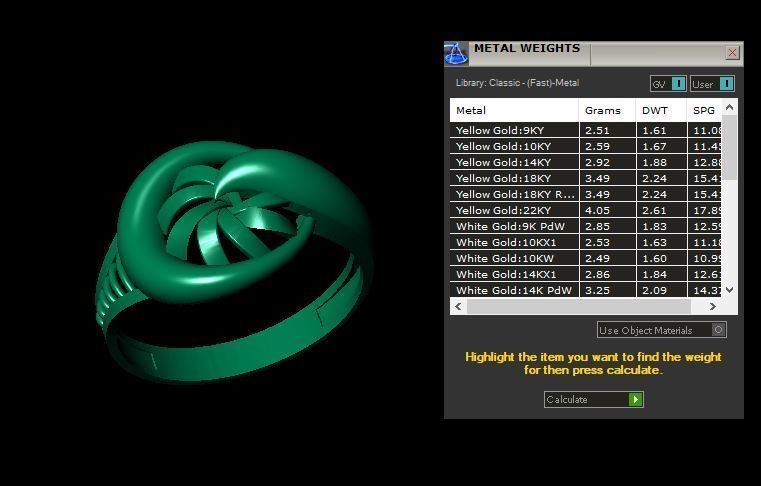
Task: Click the 2.09 DWT value
Action: 654,290
